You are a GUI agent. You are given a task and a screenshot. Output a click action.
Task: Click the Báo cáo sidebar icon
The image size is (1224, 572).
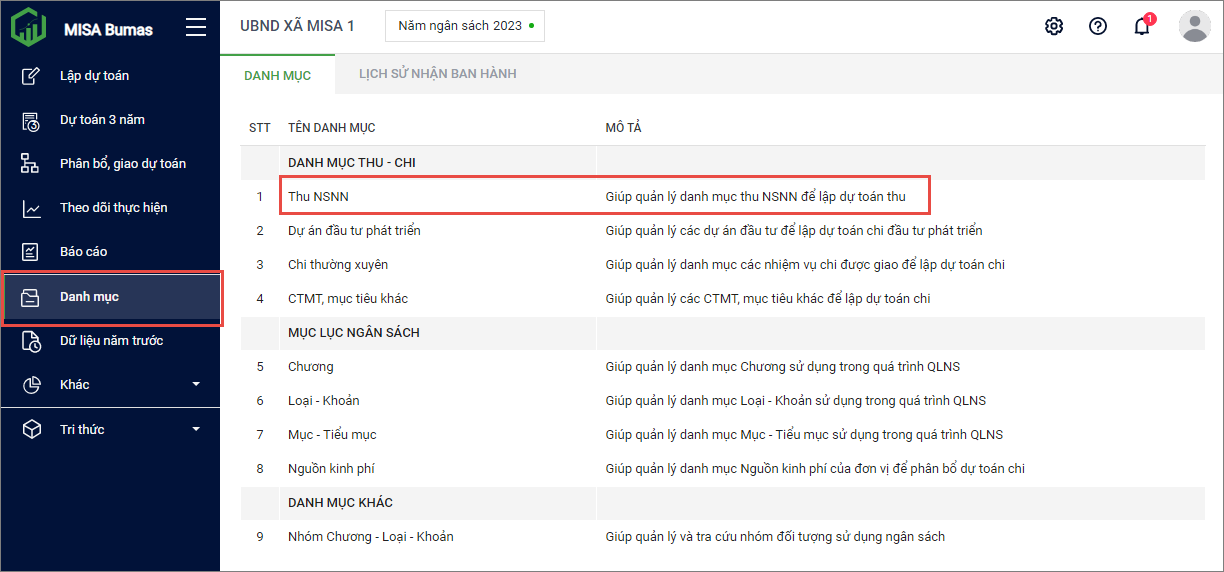[x=31, y=252]
